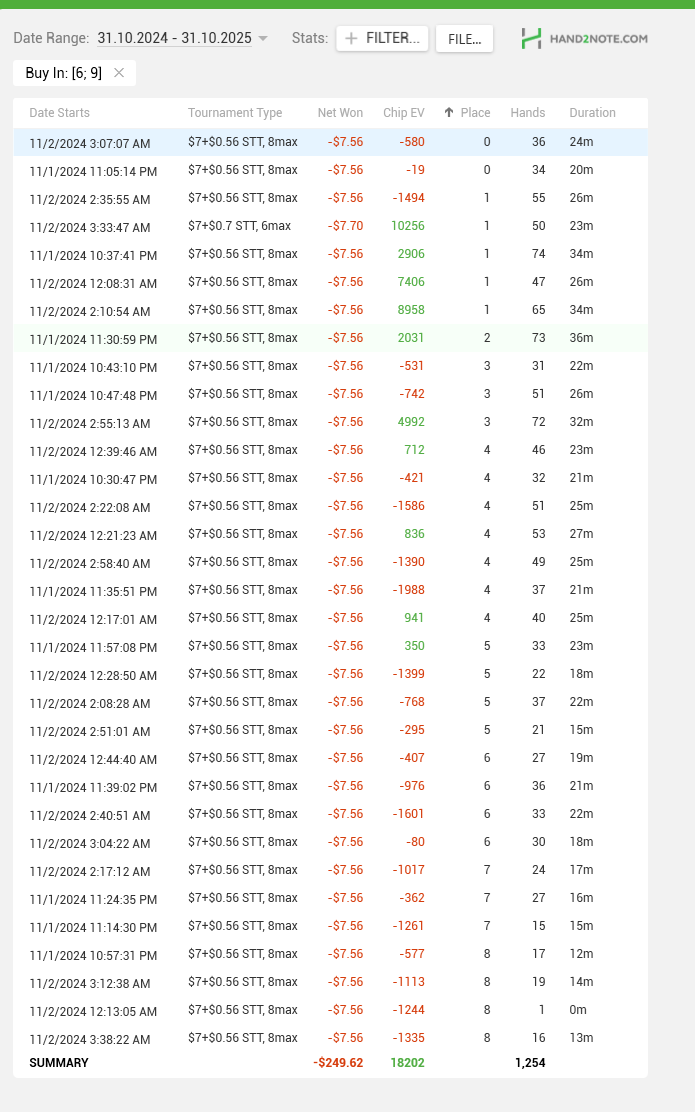695x1112 pixels.
Task: Sort by Hands column header
Action: 527,113
